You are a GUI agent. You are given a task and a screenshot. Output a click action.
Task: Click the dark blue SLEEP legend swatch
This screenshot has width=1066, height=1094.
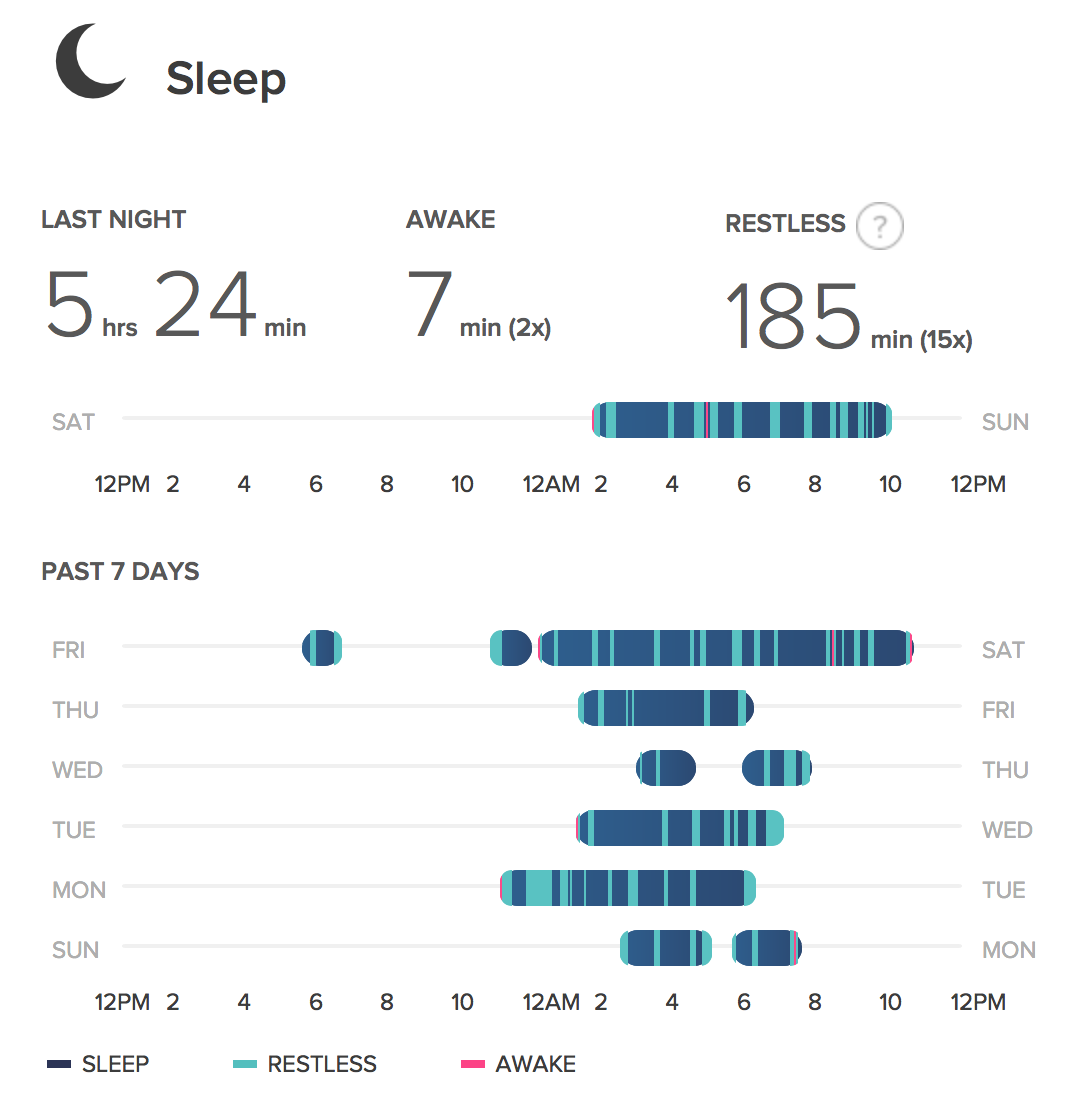(x=59, y=1064)
